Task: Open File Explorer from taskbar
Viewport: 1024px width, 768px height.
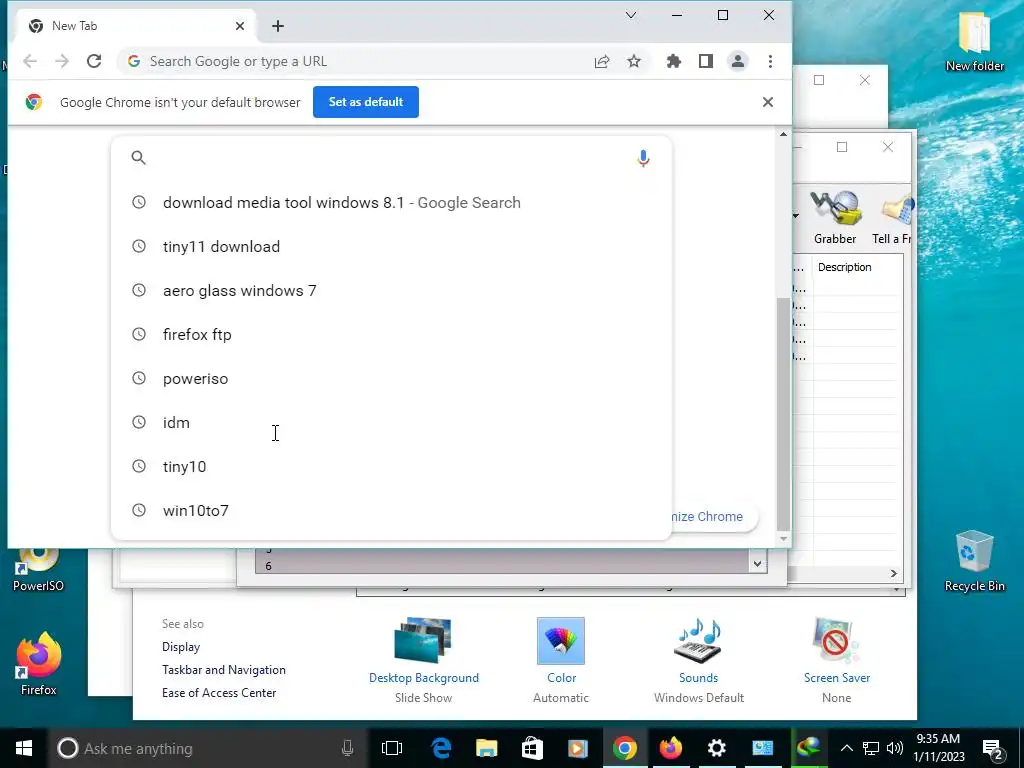Action: pyautogui.click(x=487, y=748)
